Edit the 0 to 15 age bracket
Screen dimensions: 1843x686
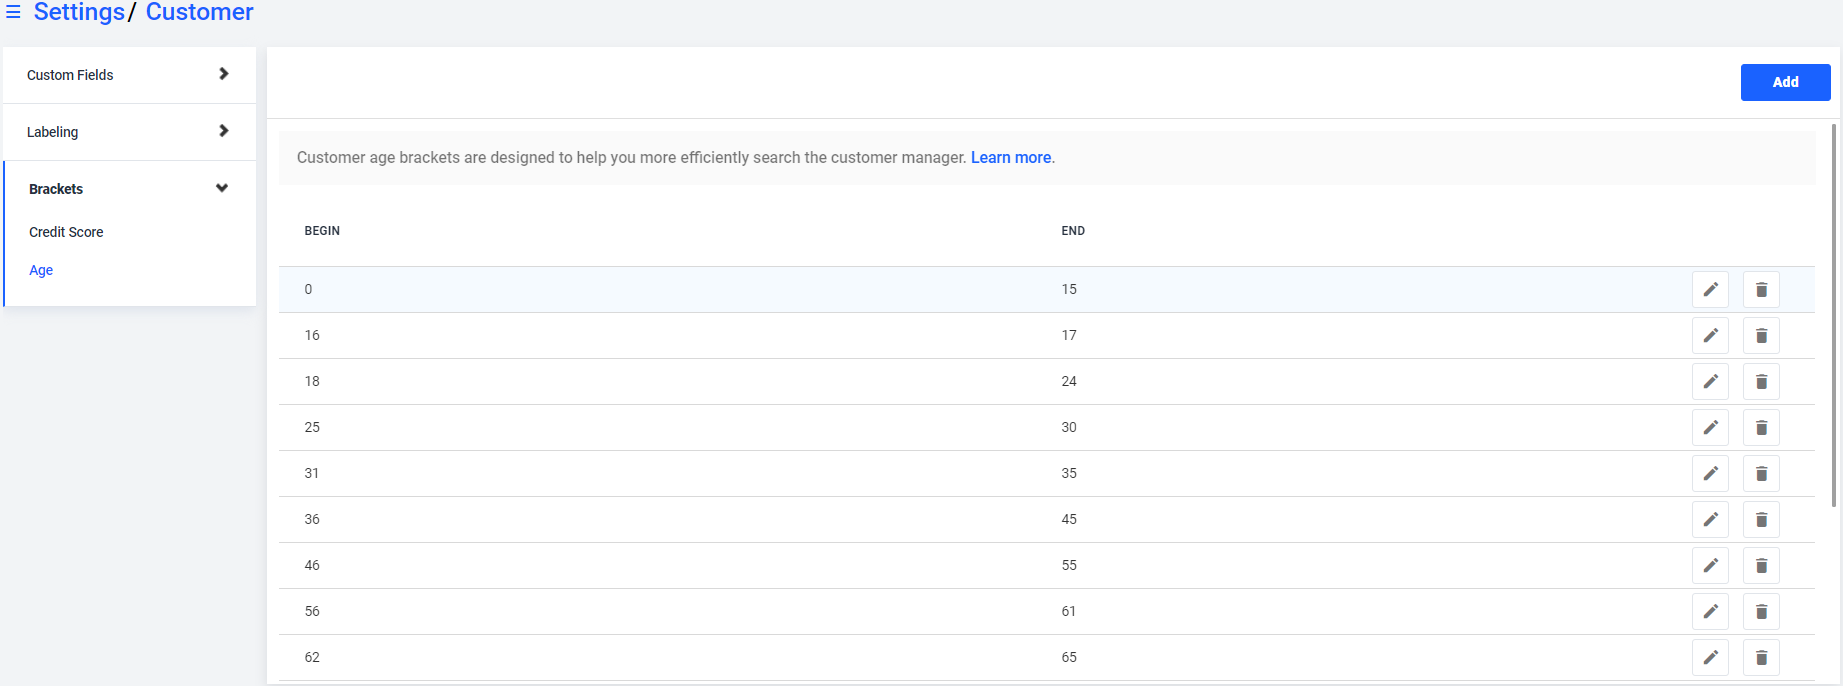1710,290
